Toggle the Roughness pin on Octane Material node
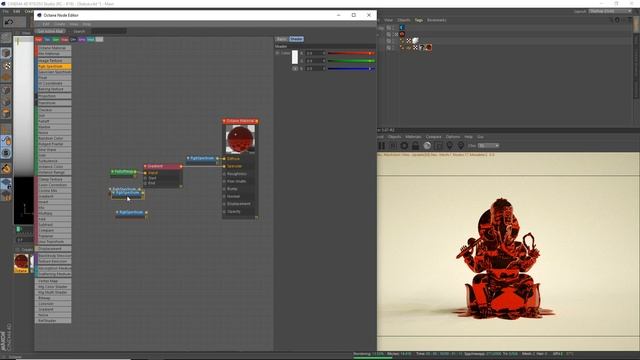Viewport: 640px width, 360px height. [224, 174]
